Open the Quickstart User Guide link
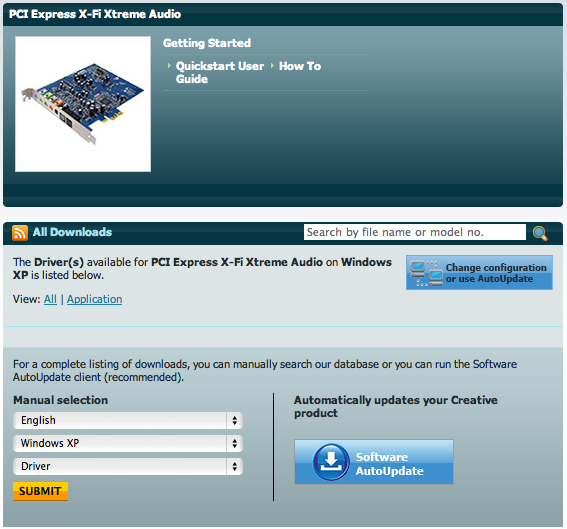Image resolution: width=567 pixels, height=529 pixels. [x=219, y=72]
